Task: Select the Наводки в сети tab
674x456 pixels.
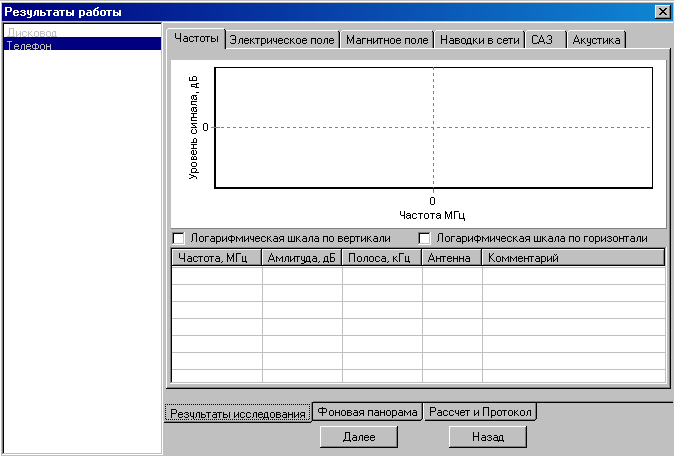Action: 480,40
